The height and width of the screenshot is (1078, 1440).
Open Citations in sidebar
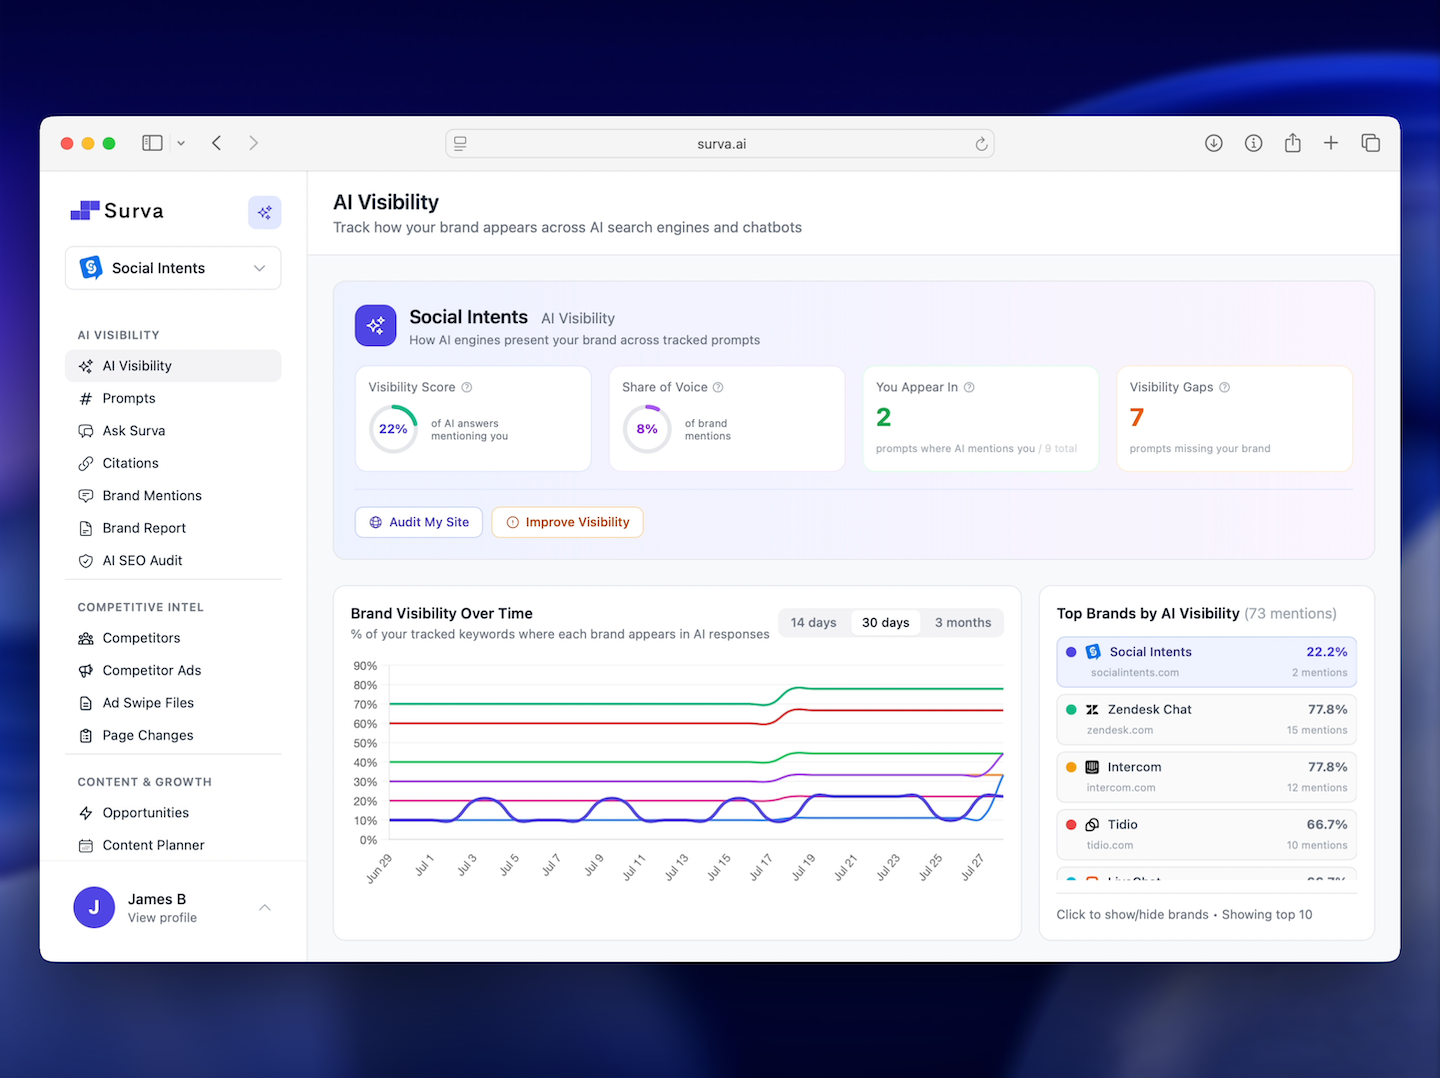click(173, 463)
